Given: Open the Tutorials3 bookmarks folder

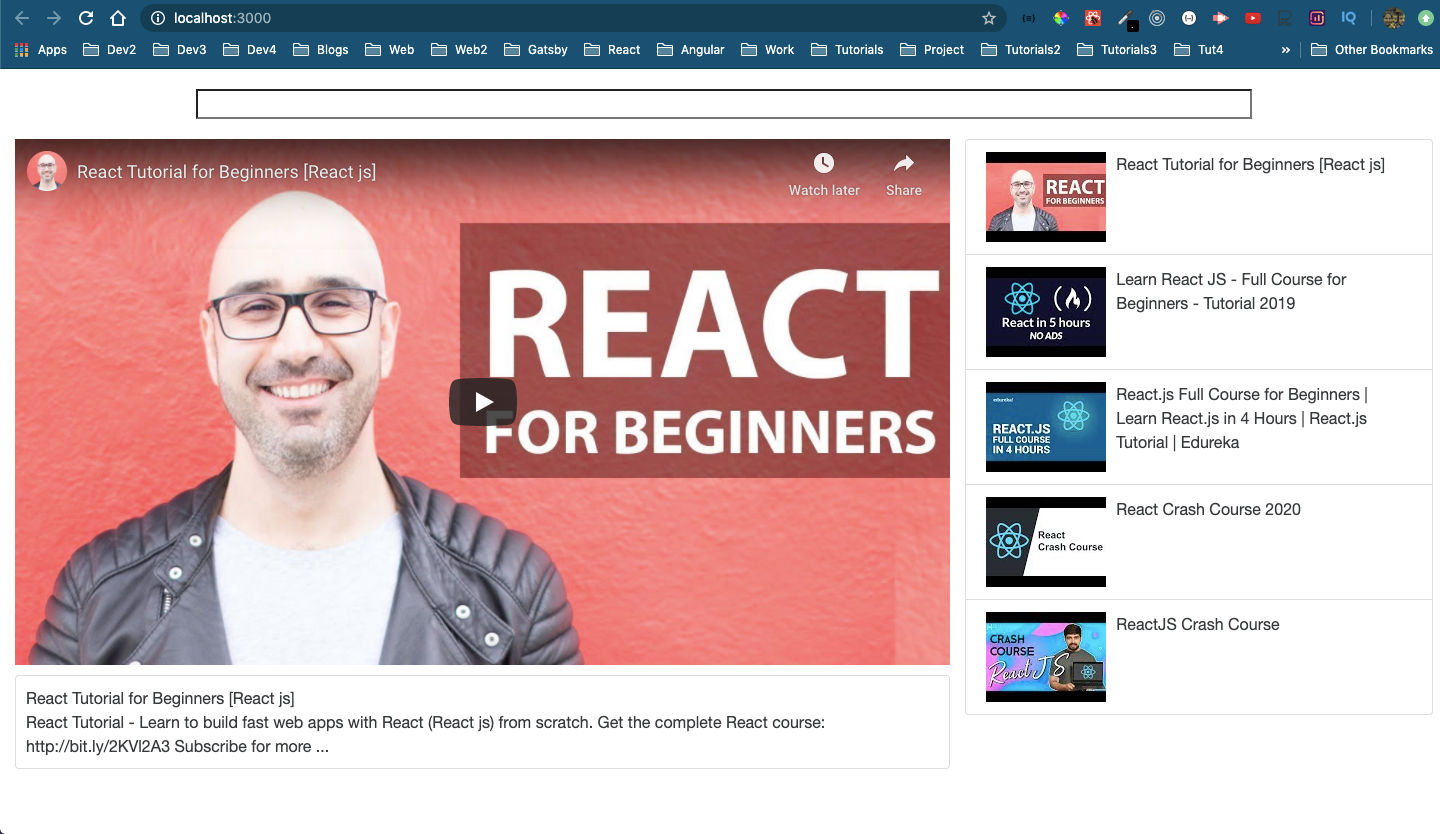Looking at the screenshot, I should click(1117, 49).
